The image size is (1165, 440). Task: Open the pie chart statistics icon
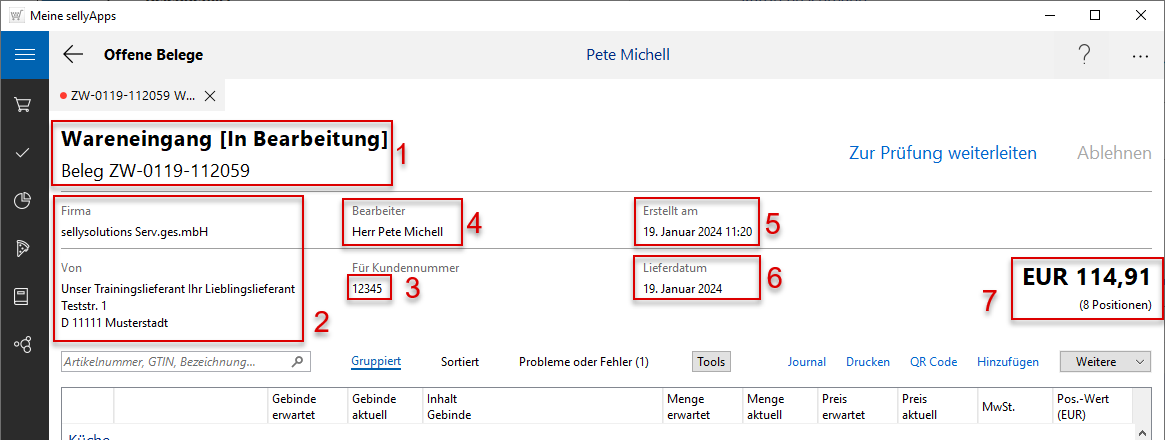coord(23,200)
